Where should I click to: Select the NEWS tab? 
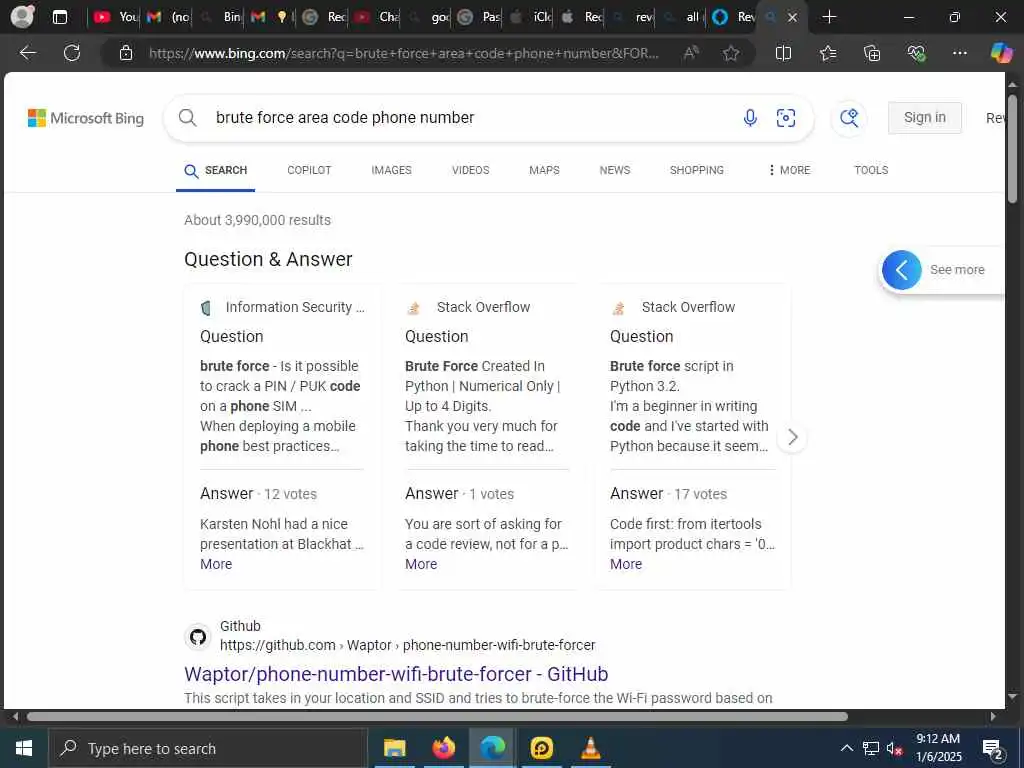615,170
